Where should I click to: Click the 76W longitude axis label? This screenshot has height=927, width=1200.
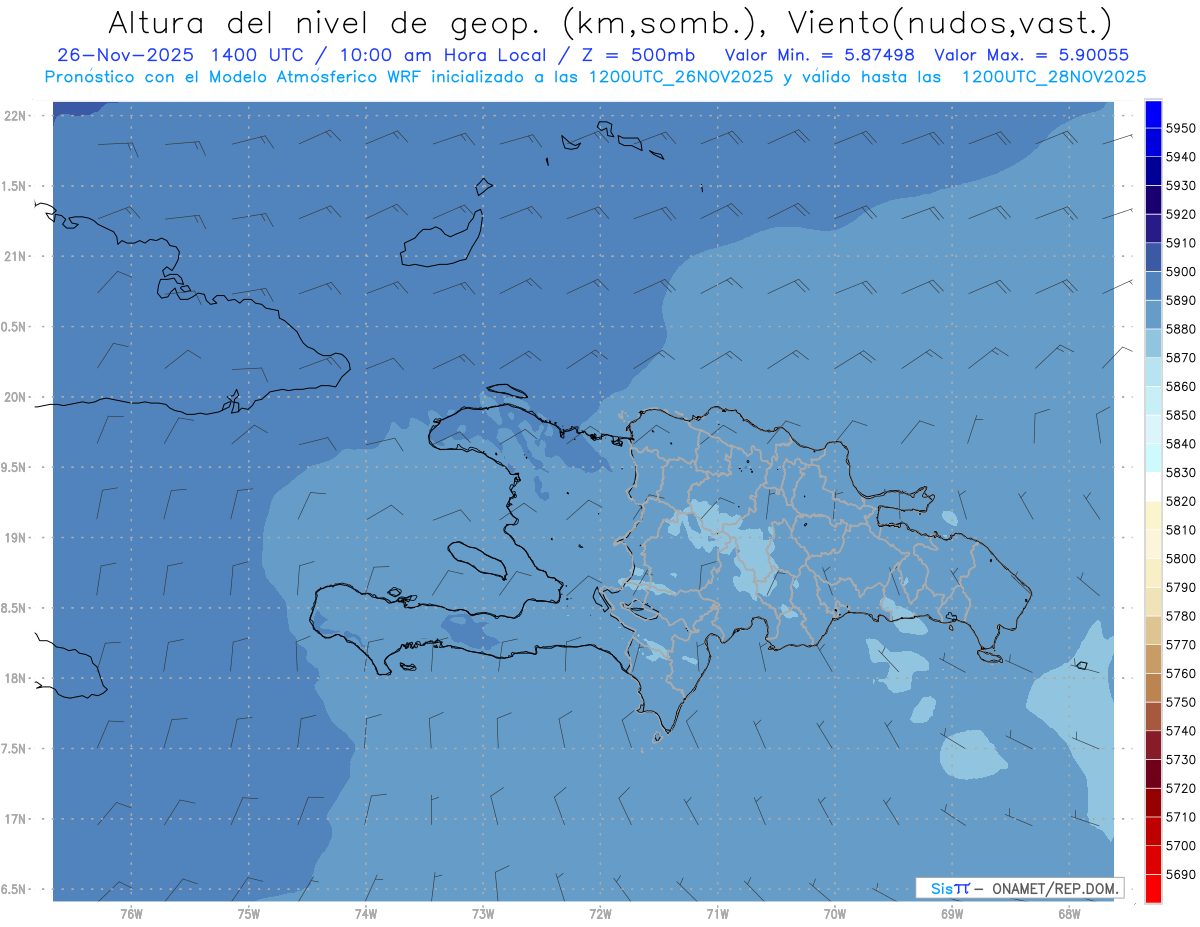(131, 914)
